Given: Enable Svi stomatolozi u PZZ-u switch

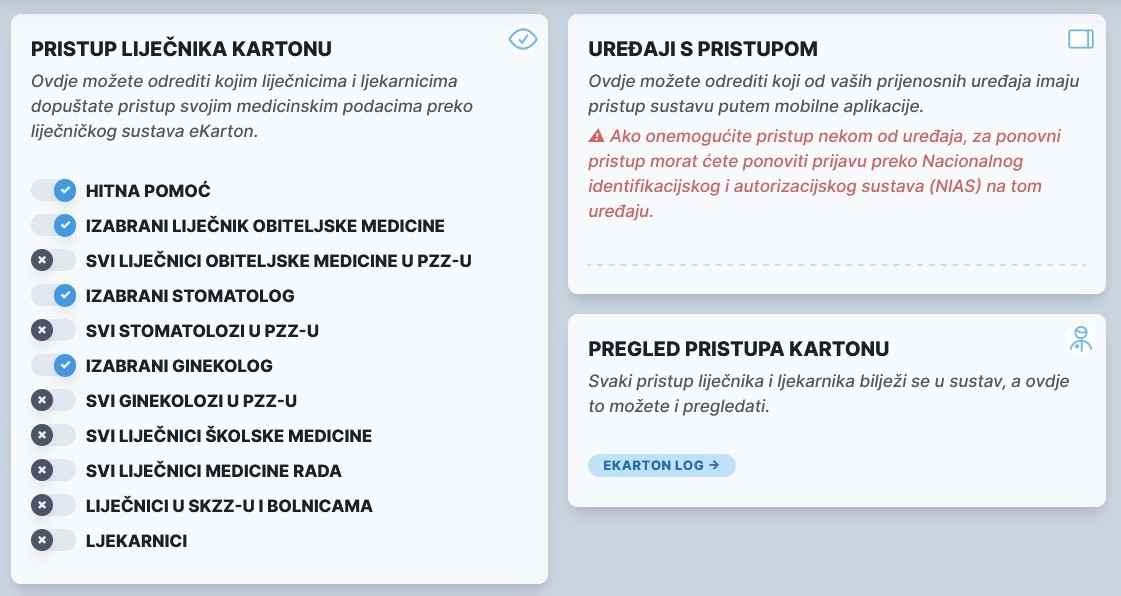Looking at the screenshot, I should (54, 330).
